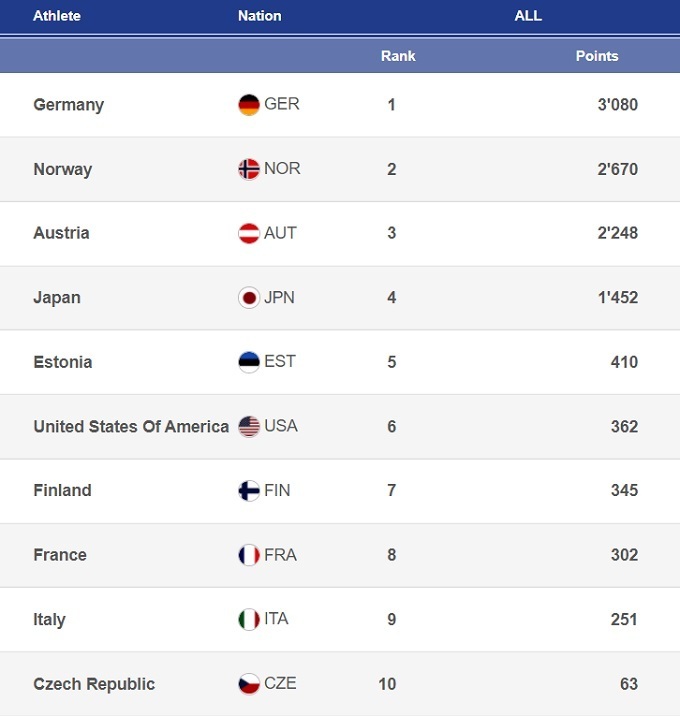Click the Czech Republic flag icon
This screenshot has width=680, height=716.
(x=249, y=684)
